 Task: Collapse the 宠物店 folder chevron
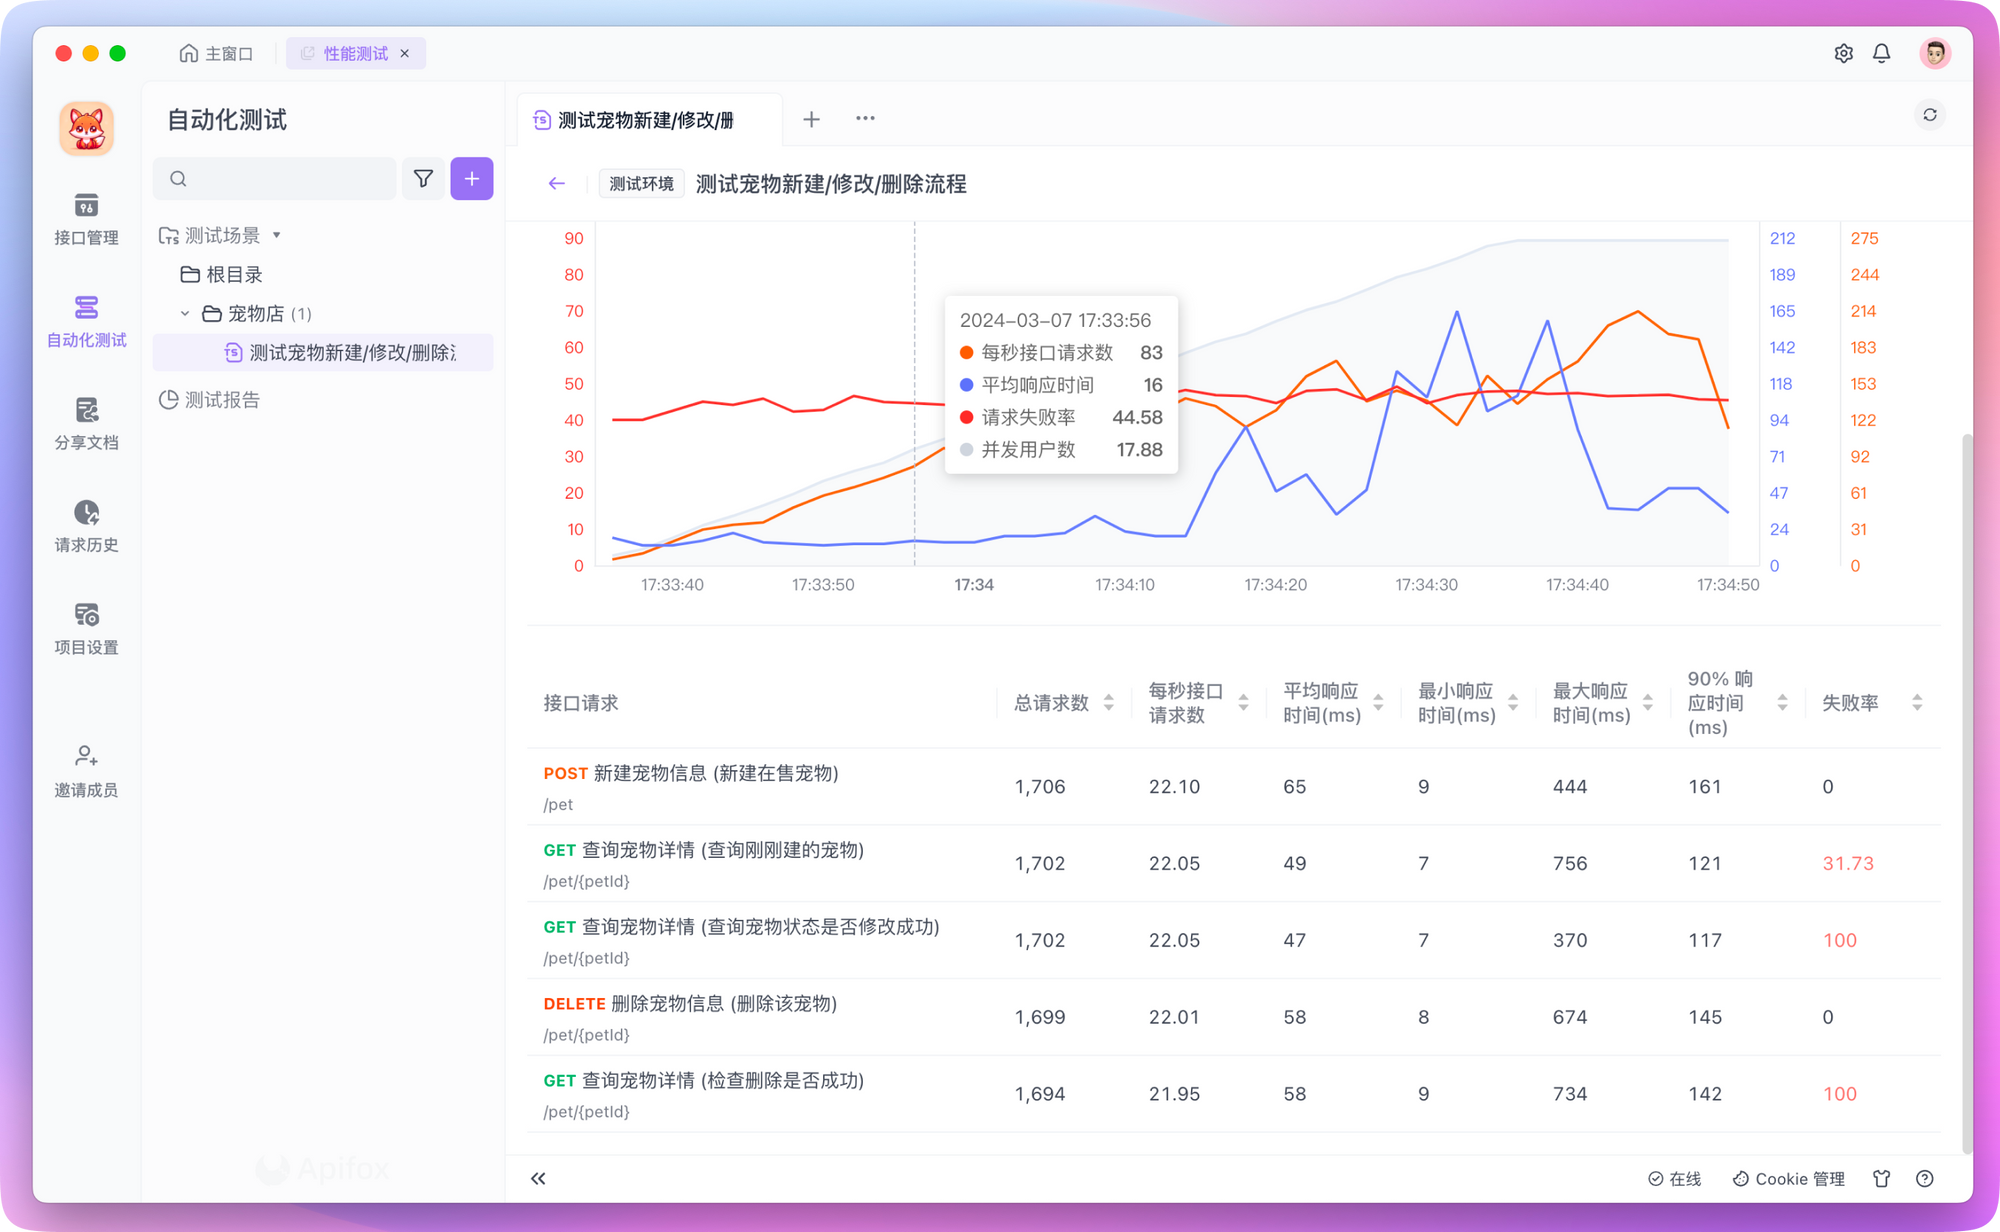[x=185, y=314]
